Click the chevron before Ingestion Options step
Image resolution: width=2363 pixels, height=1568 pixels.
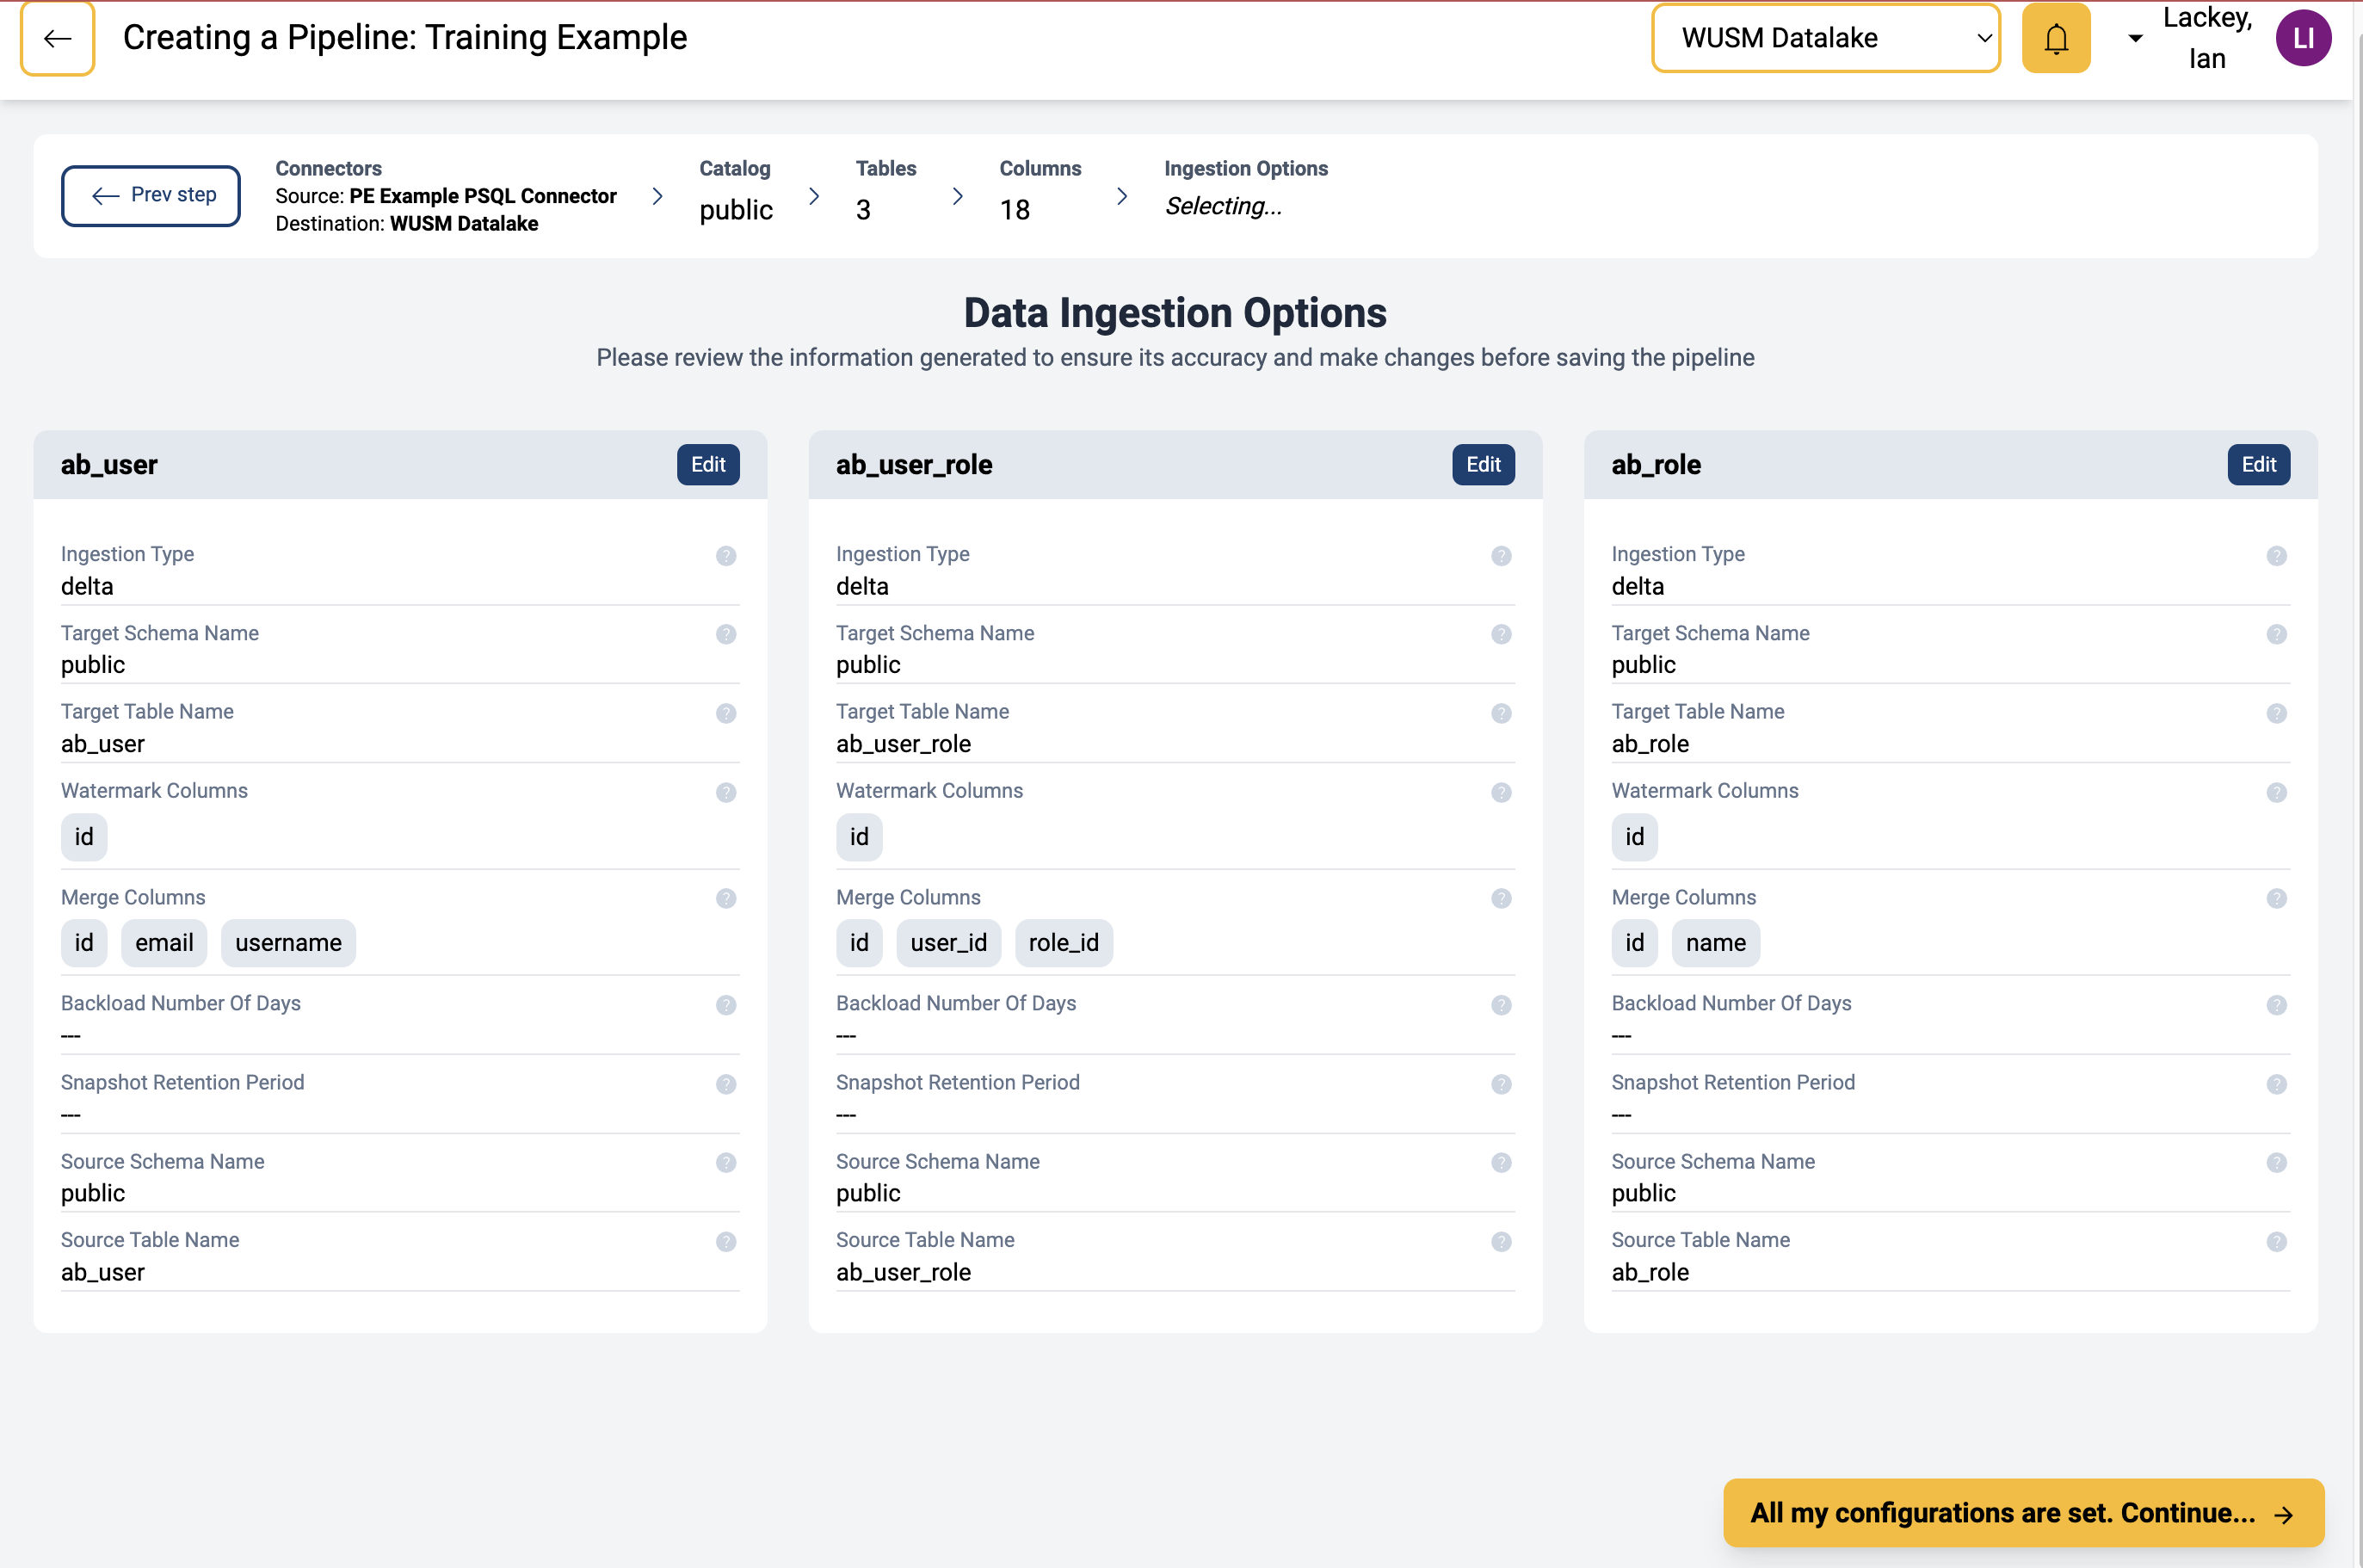coord(1122,196)
